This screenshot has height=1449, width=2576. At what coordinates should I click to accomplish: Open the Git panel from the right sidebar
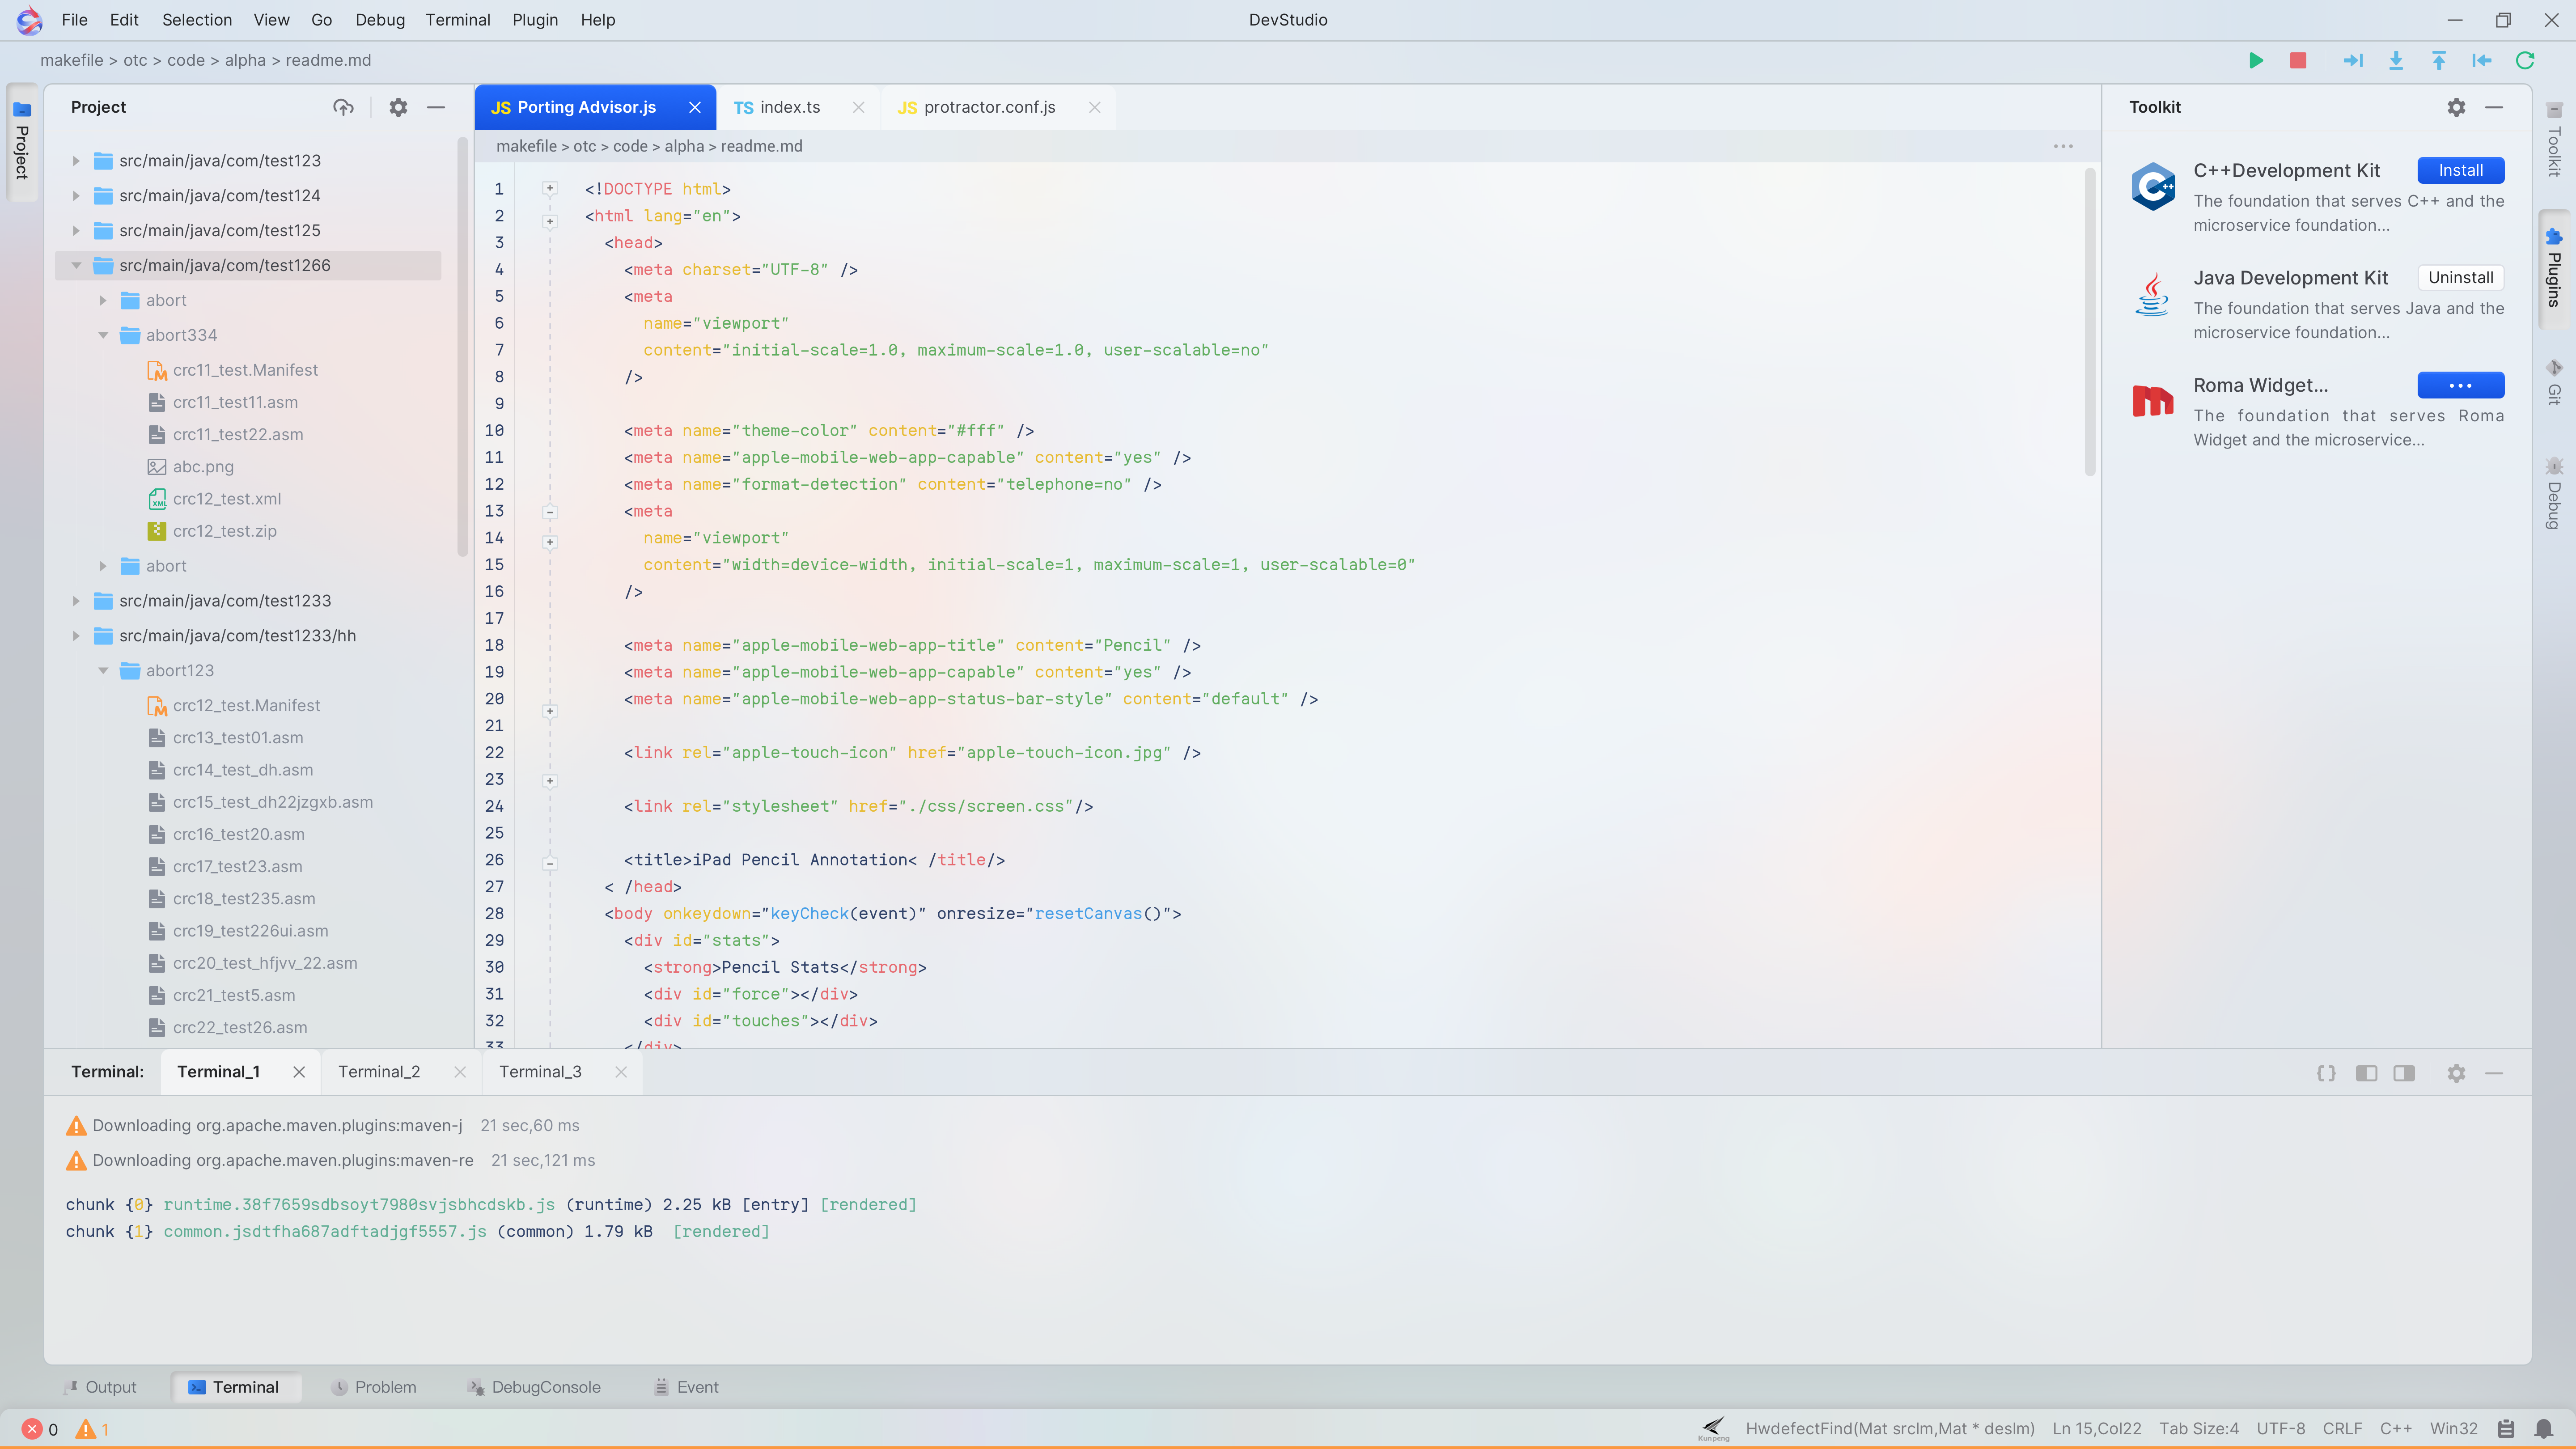[2556, 385]
